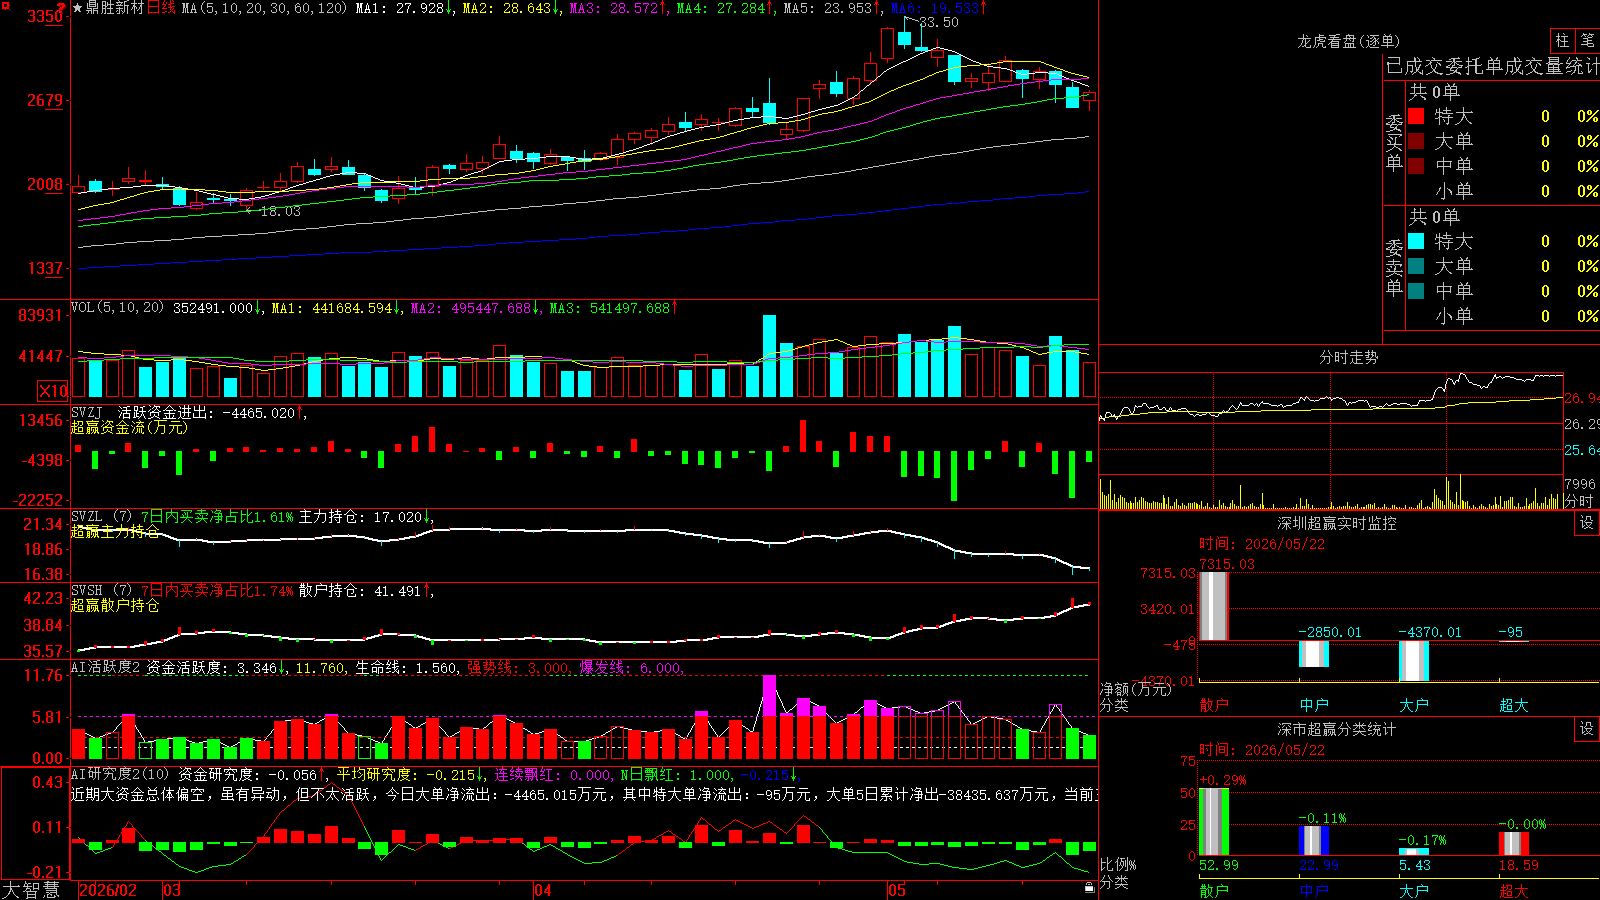The image size is (1600, 900).
Task: Select 小单 row under 委买单
Action: click(x=1503, y=191)
